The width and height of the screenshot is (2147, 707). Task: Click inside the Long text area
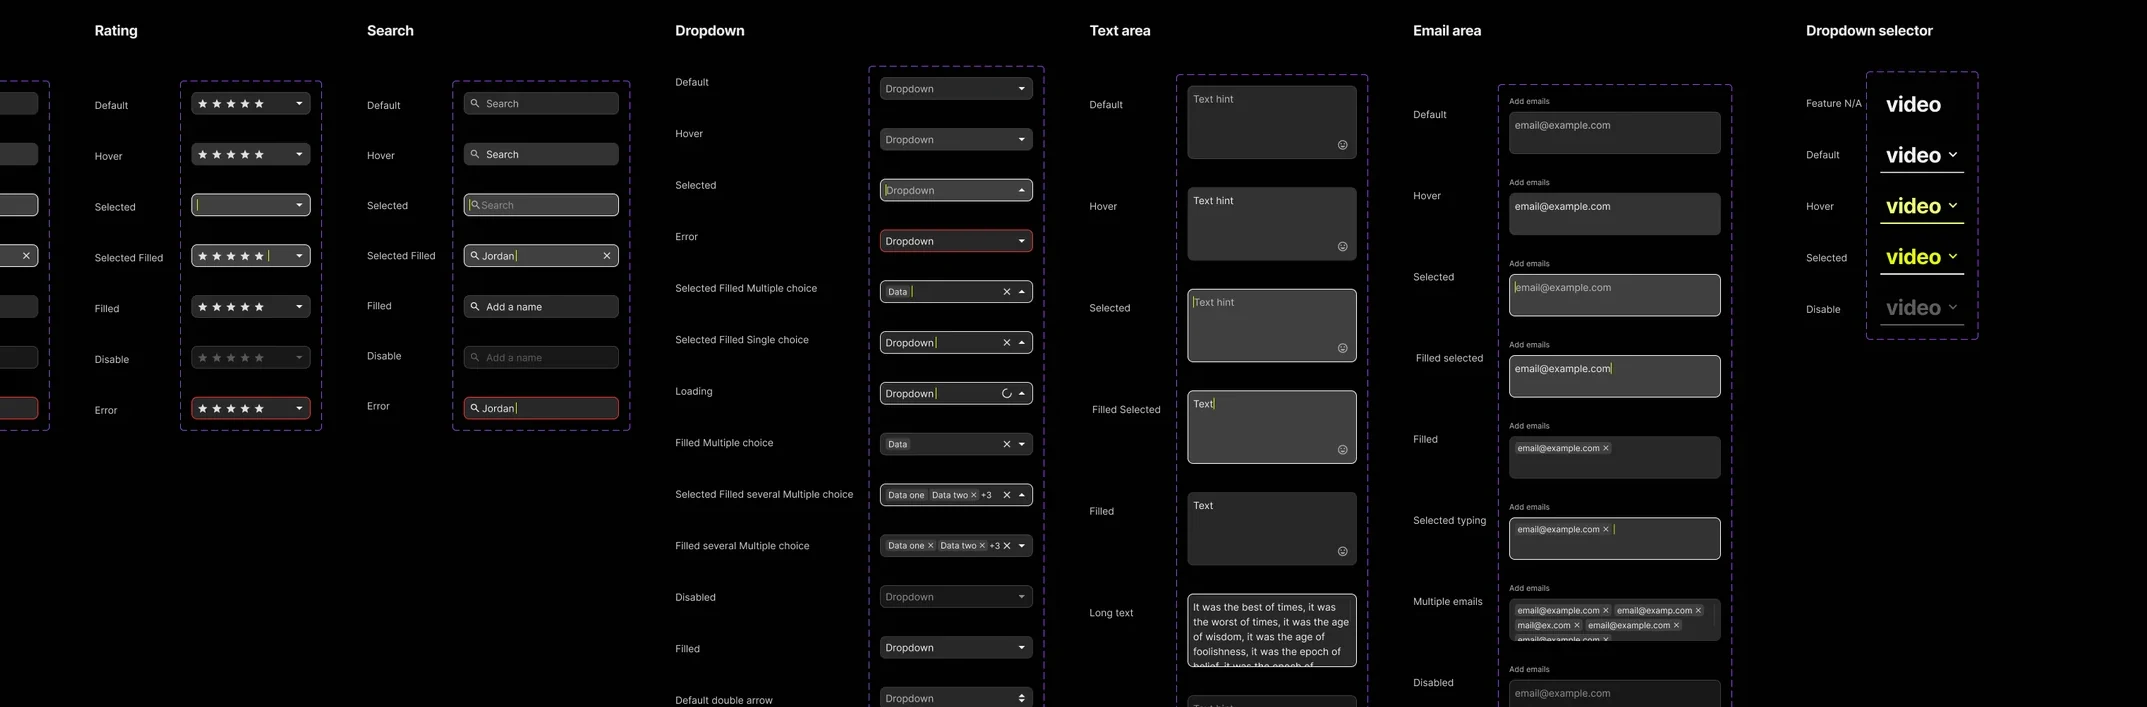click(x=1272, y=631)
